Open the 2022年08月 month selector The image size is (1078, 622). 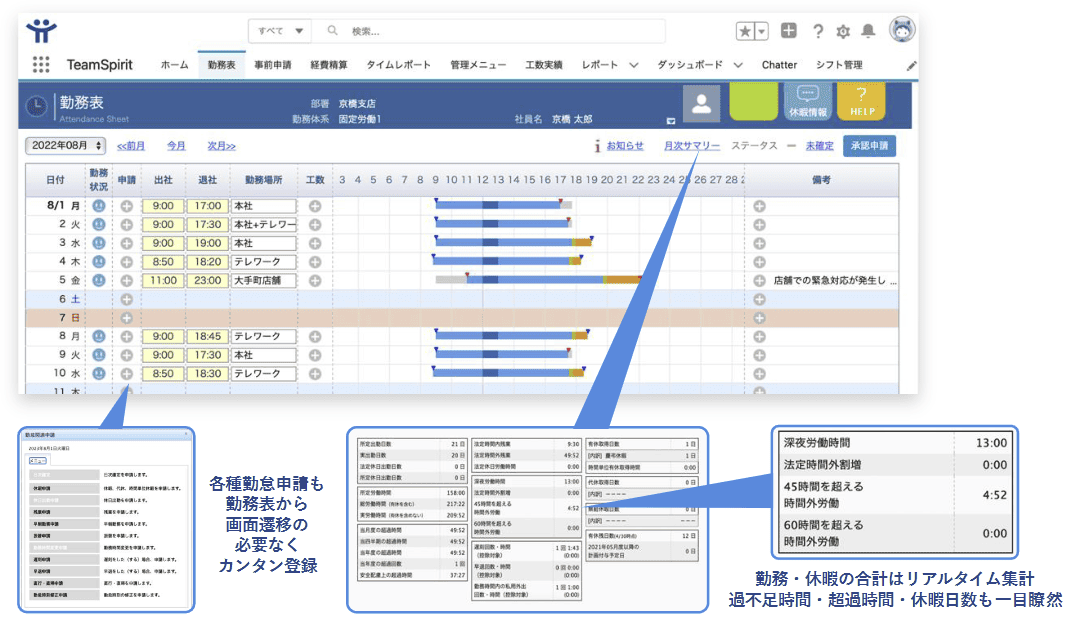pos(65,146)
